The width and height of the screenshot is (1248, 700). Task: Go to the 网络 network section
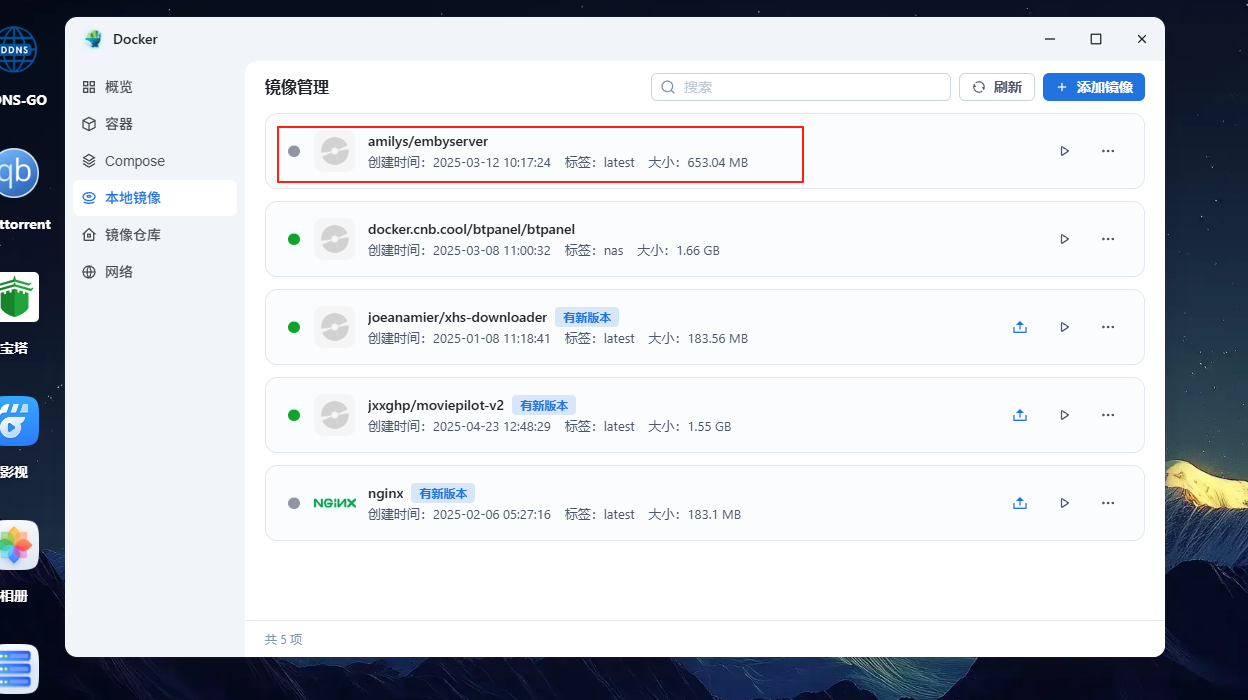(155, 272)
